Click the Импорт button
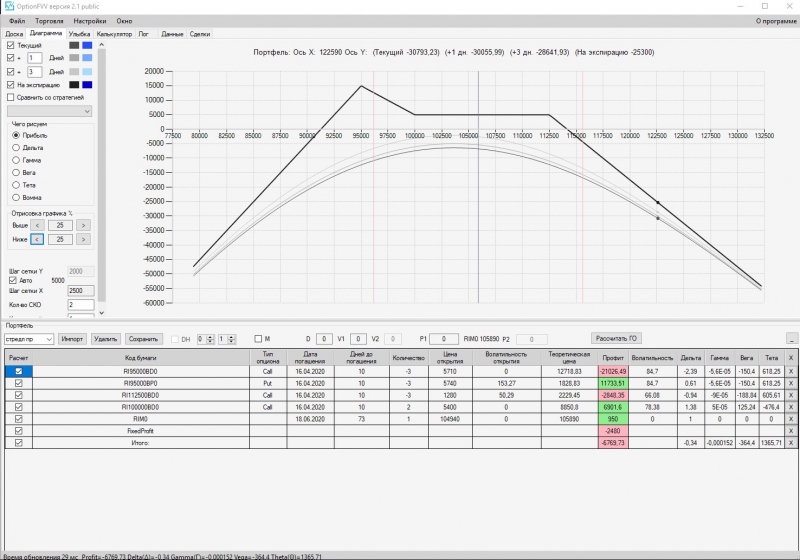 coord(72,339)
